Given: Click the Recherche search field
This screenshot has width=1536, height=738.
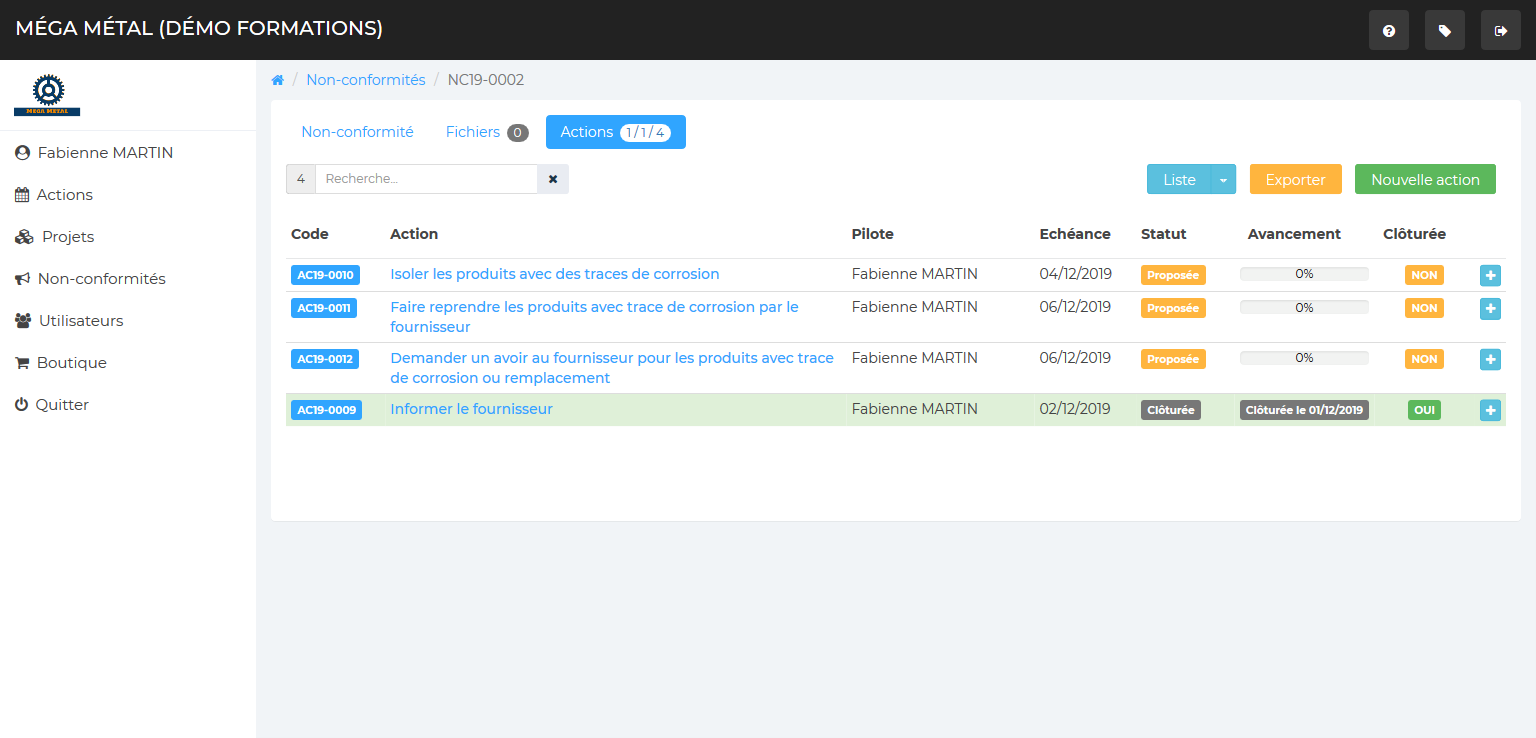Looking at the screenshot, I should [426, 179].
